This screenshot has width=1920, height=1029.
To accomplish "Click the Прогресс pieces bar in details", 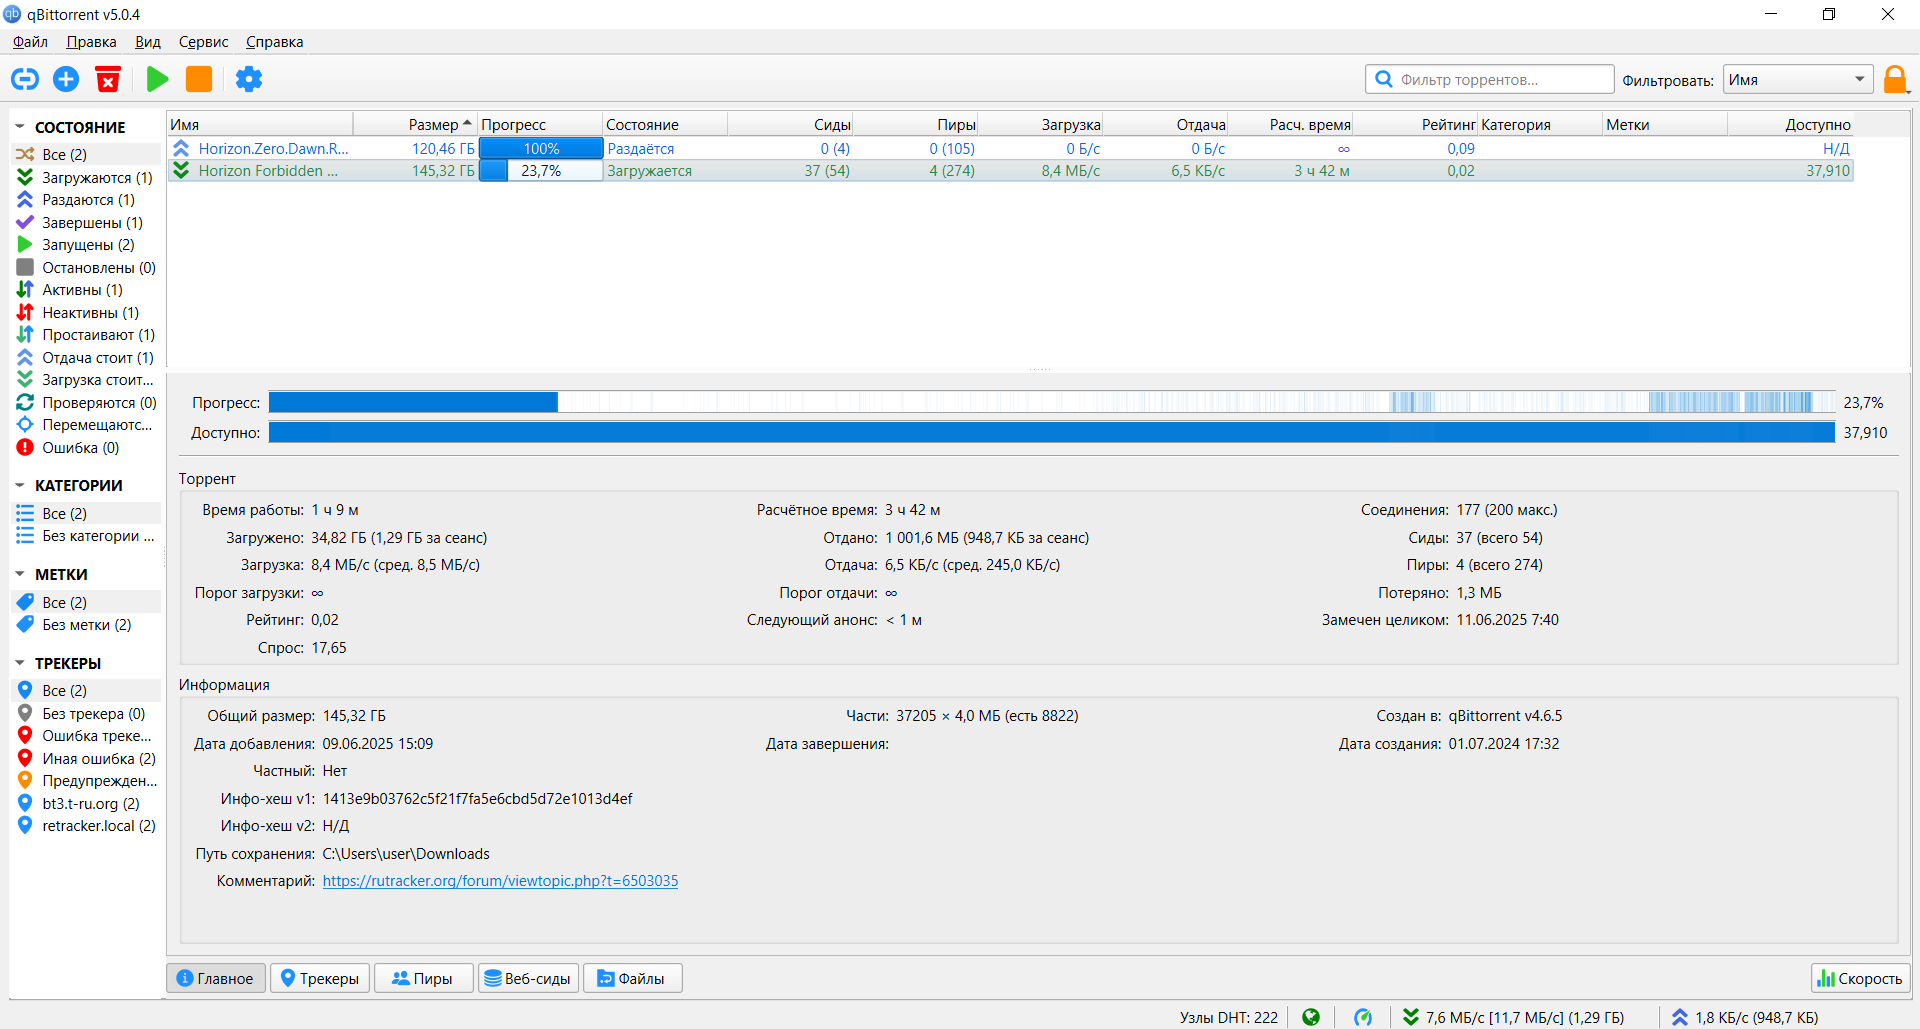I will 1052,402.
